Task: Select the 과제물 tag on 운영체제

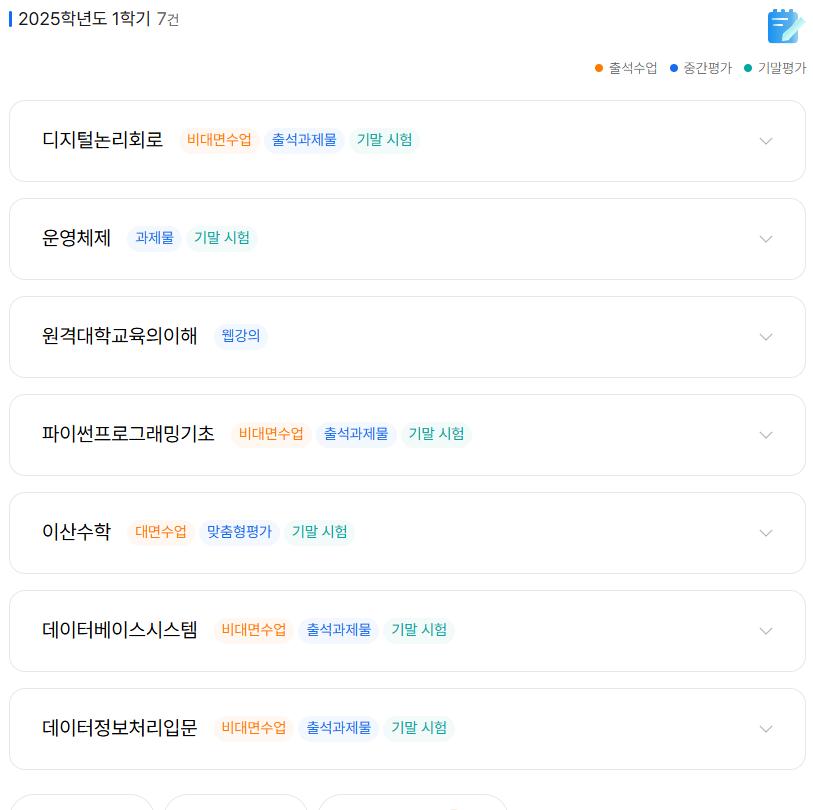Action: coord(155,238)
